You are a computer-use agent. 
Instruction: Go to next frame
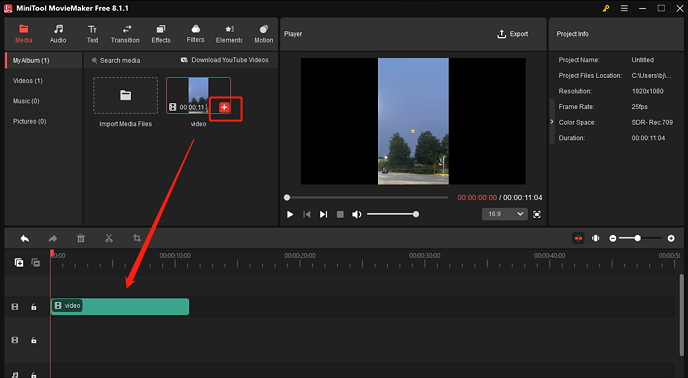pyautogui.click(x=323, y=214)
